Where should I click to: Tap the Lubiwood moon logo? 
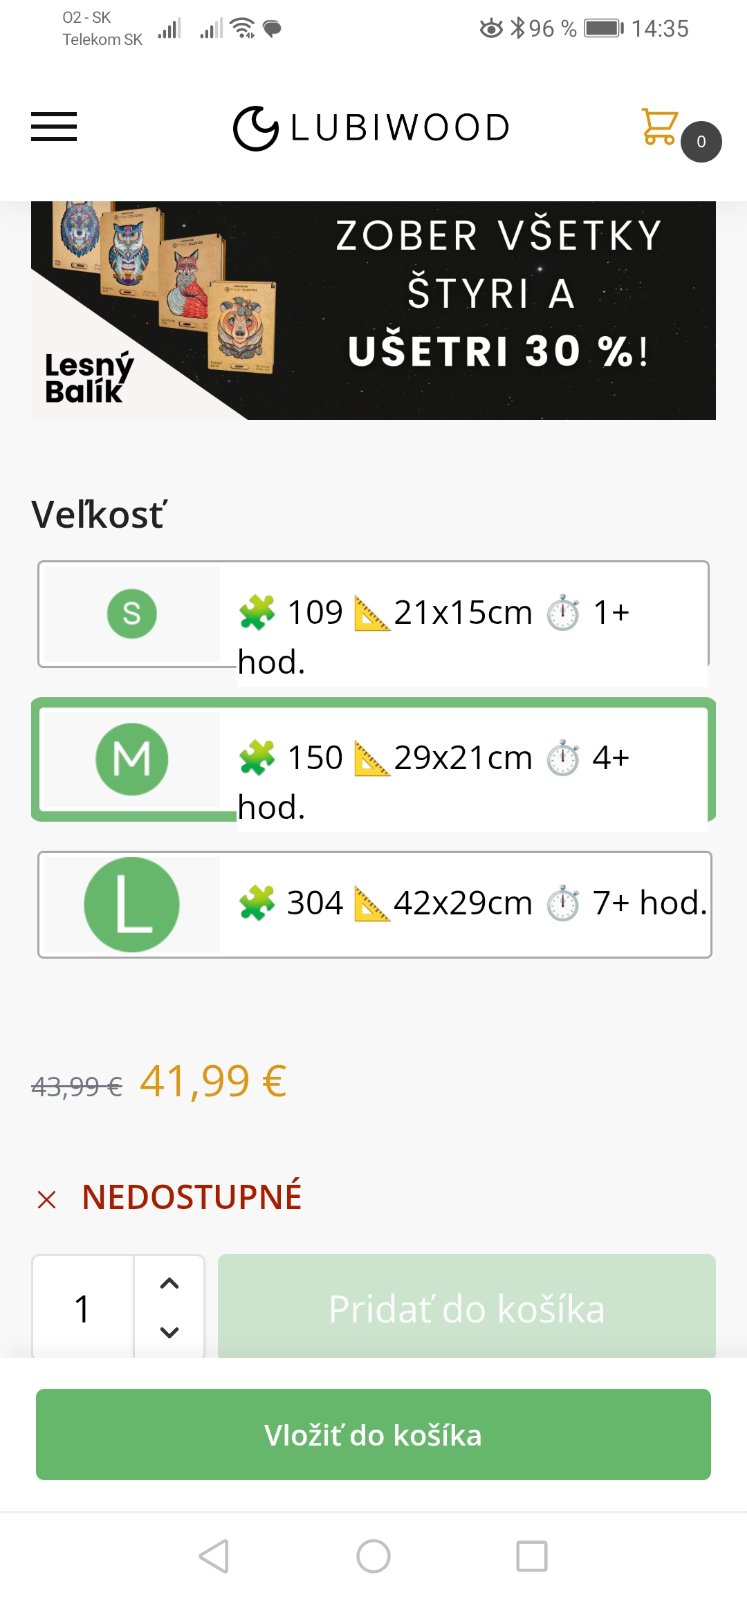pyautogui.click(x=255, y=128)
